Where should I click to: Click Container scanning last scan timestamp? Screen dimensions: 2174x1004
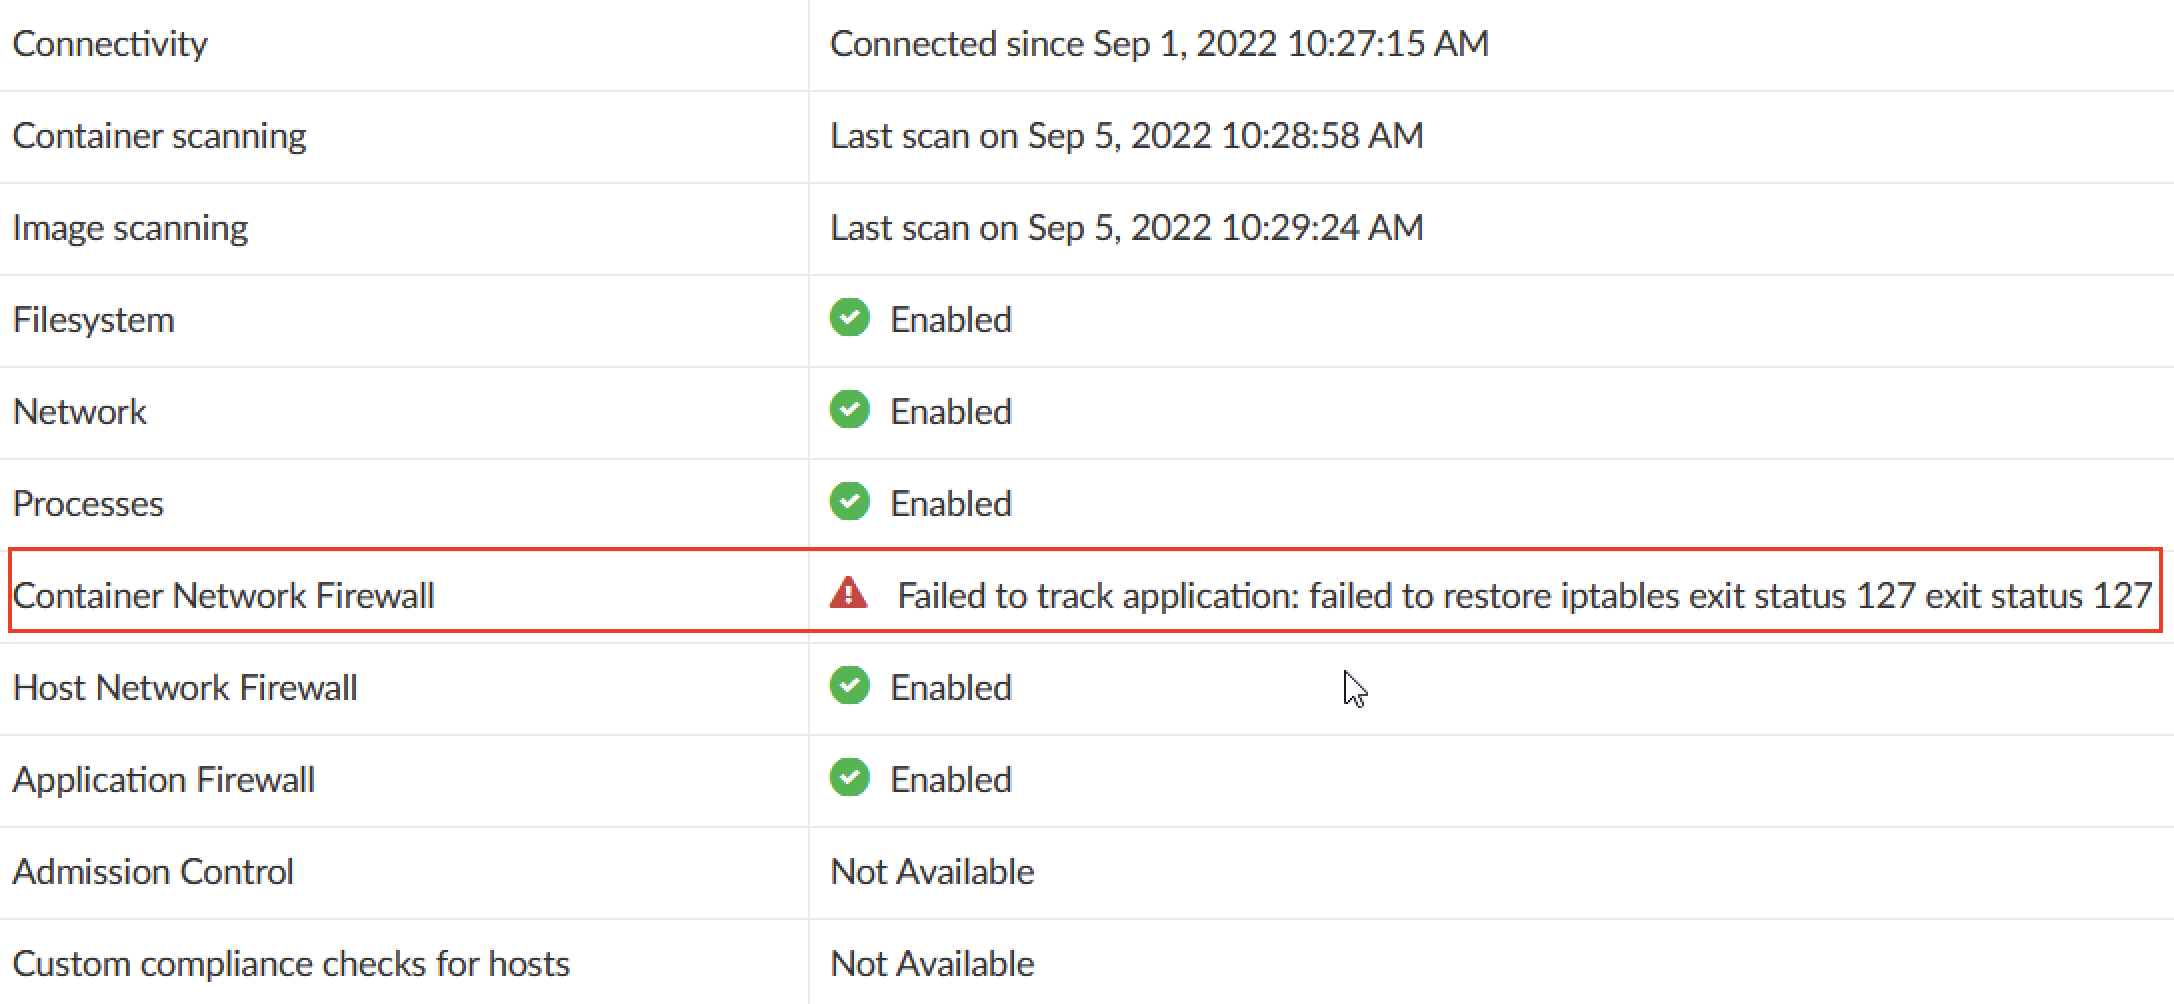pos(1126,136)
